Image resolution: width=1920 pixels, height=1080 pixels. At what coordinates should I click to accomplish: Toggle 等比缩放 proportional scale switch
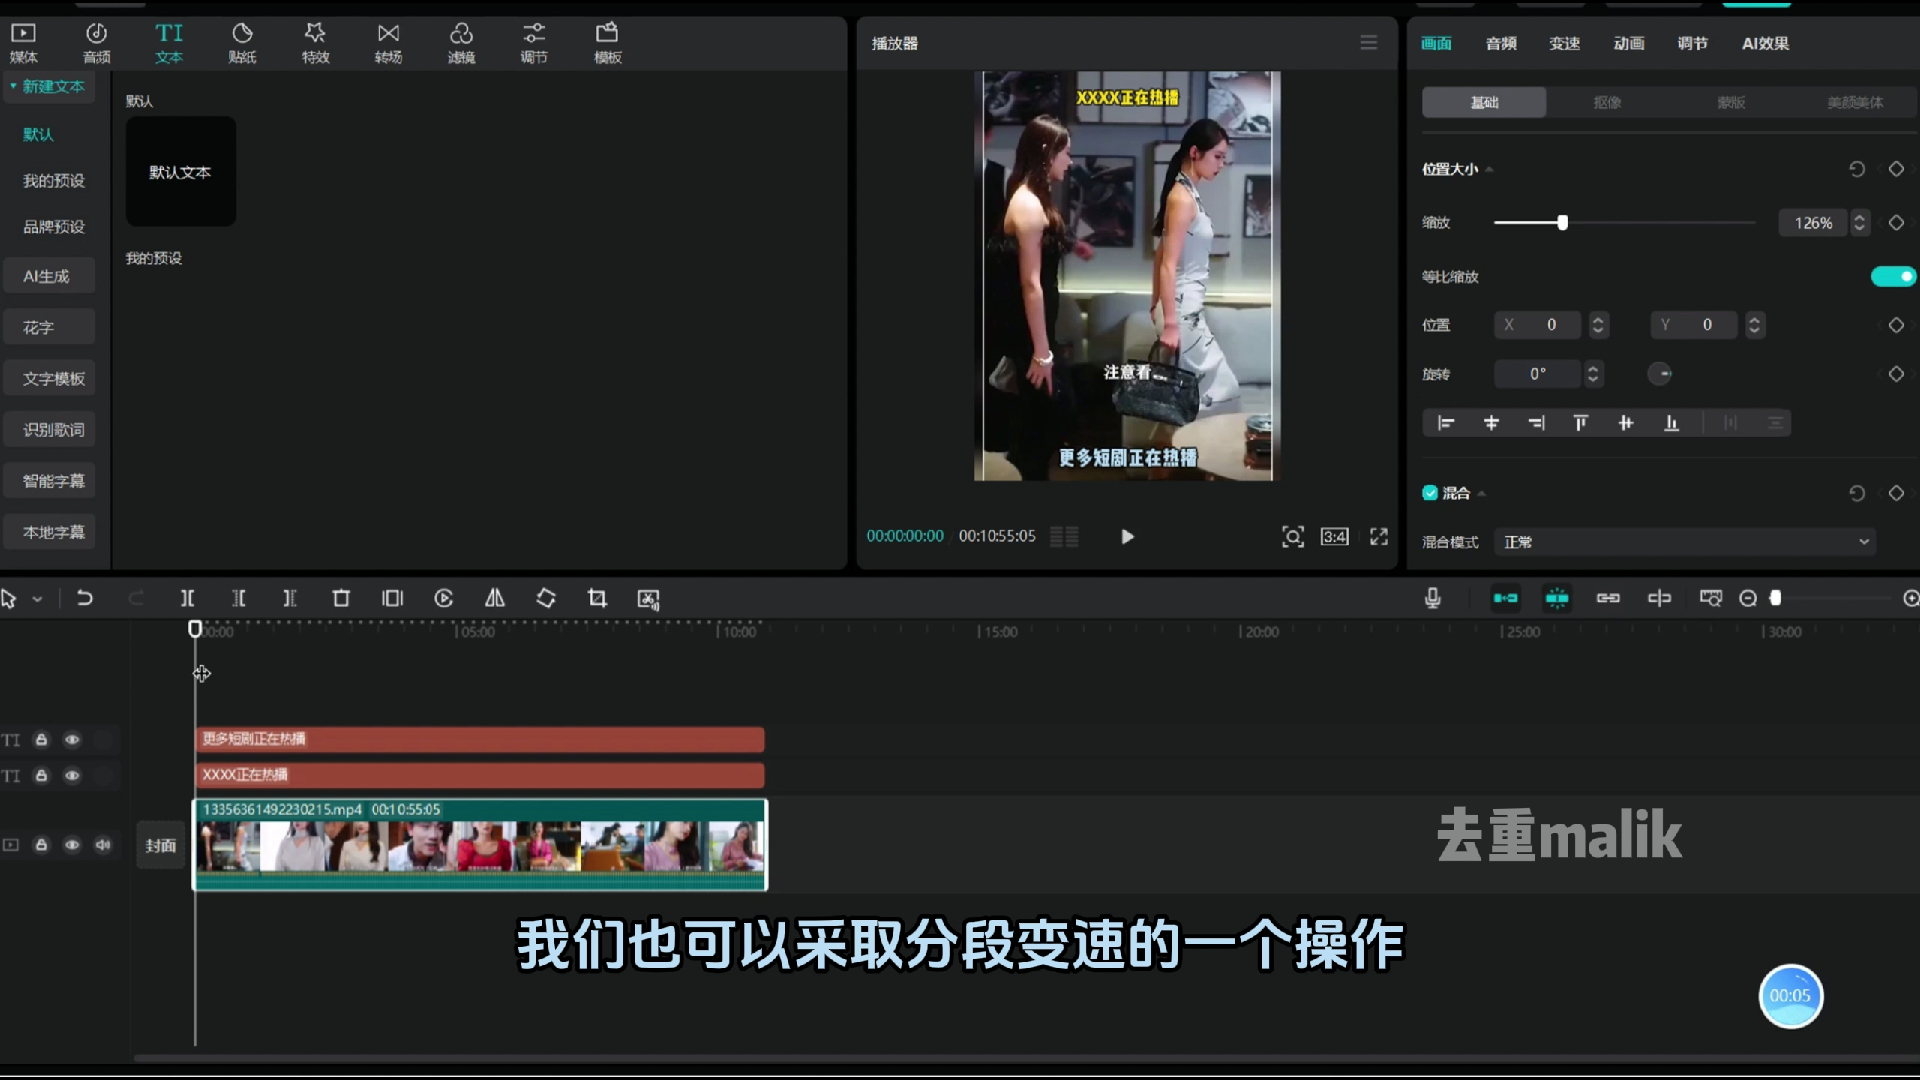pos(1888,276)
